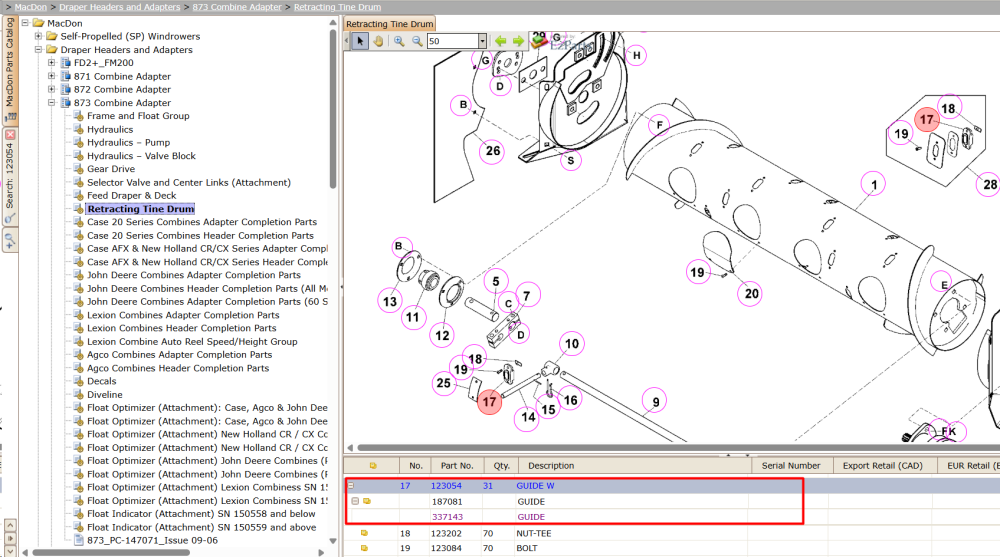Select Frame and Float Group in tree
The height and width of the screenshot is (557, 1000).
(x=138, y=116)
